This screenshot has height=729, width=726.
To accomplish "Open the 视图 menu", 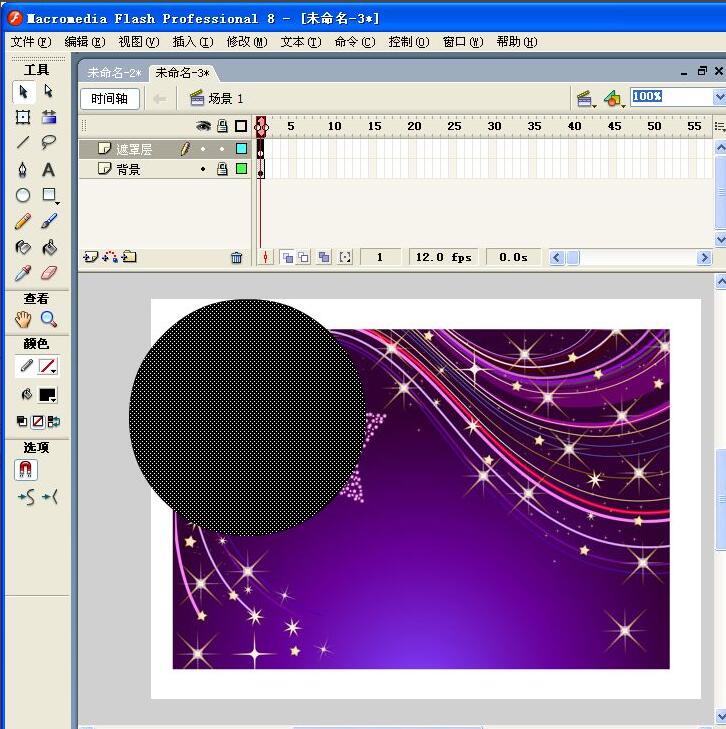I will click(139, 42).
